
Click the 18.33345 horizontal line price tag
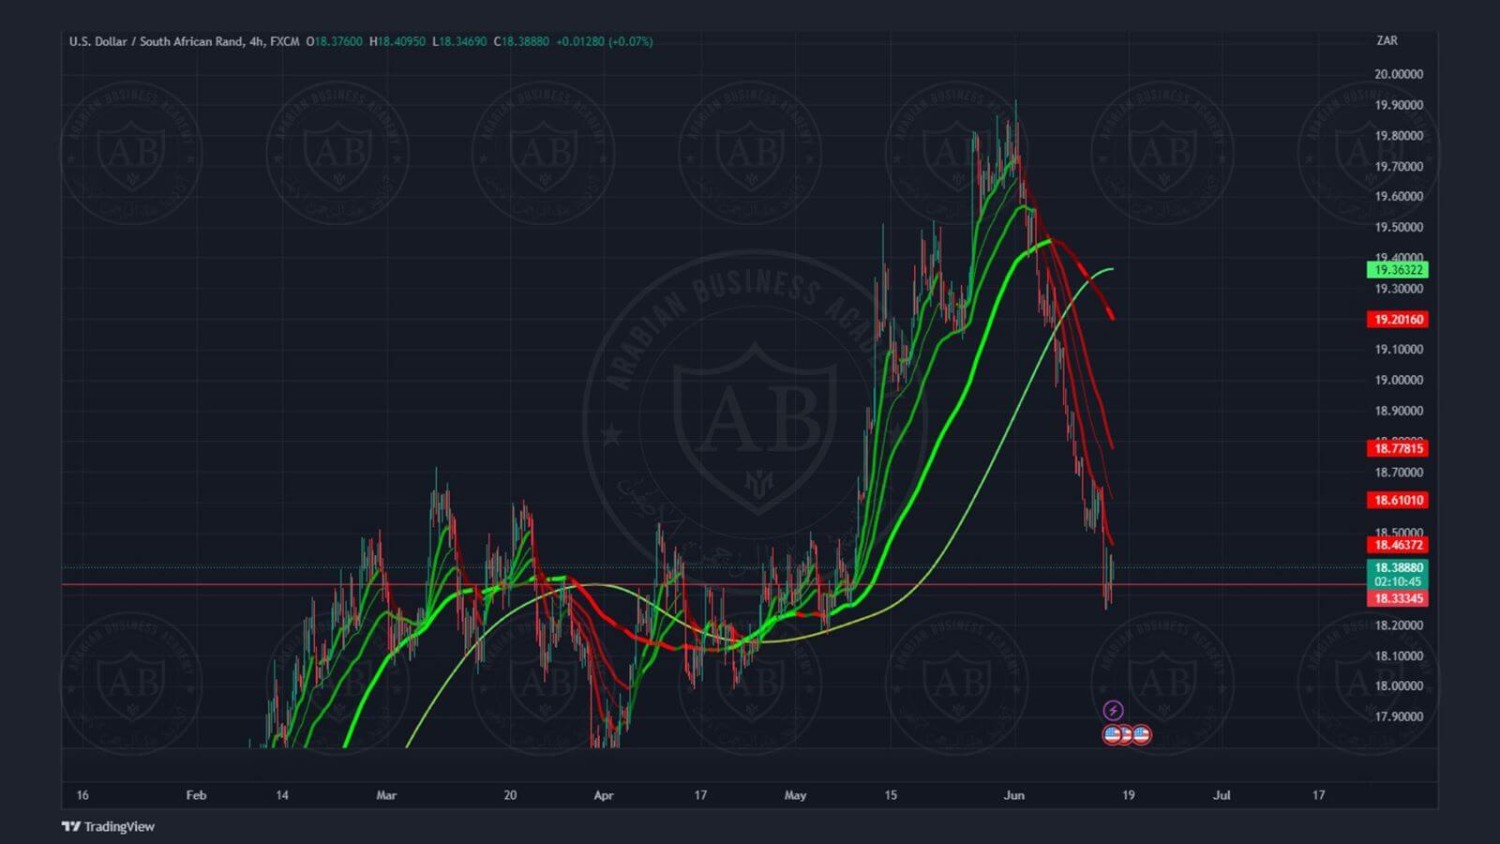tap(1398, 599)
